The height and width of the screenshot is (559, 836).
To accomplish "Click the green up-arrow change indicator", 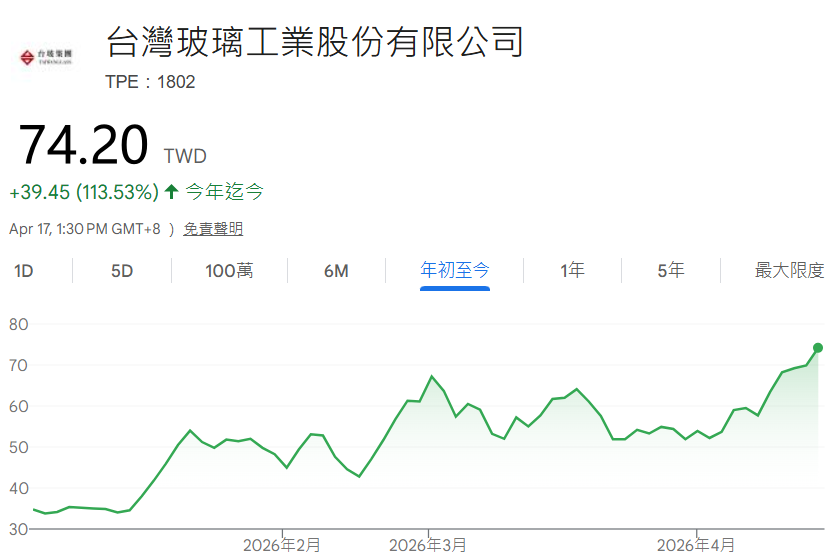I will tap(171, 191).
